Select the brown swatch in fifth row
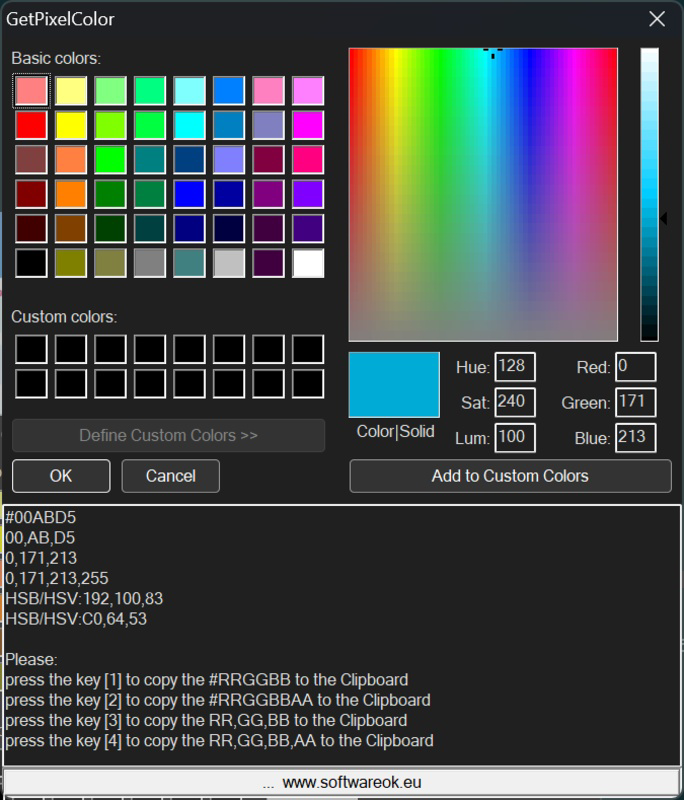This screenshot has width=684, height=800. click(x=71, y=229)
